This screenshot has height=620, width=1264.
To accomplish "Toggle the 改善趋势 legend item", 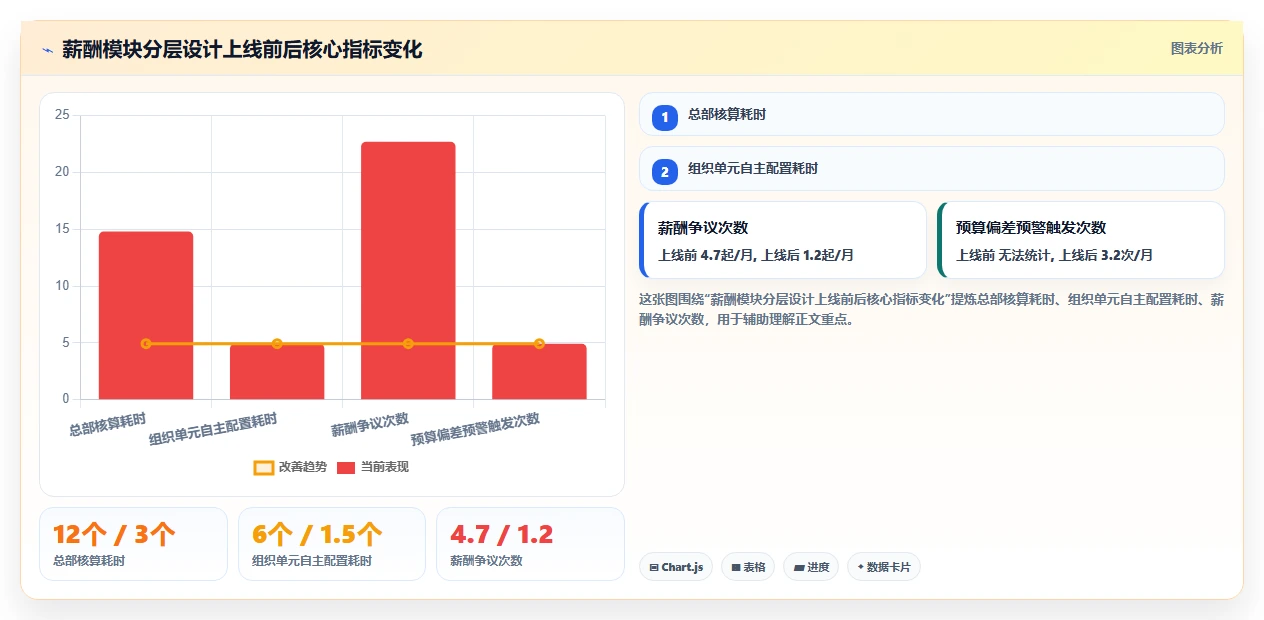I will [x=290, y=467].
